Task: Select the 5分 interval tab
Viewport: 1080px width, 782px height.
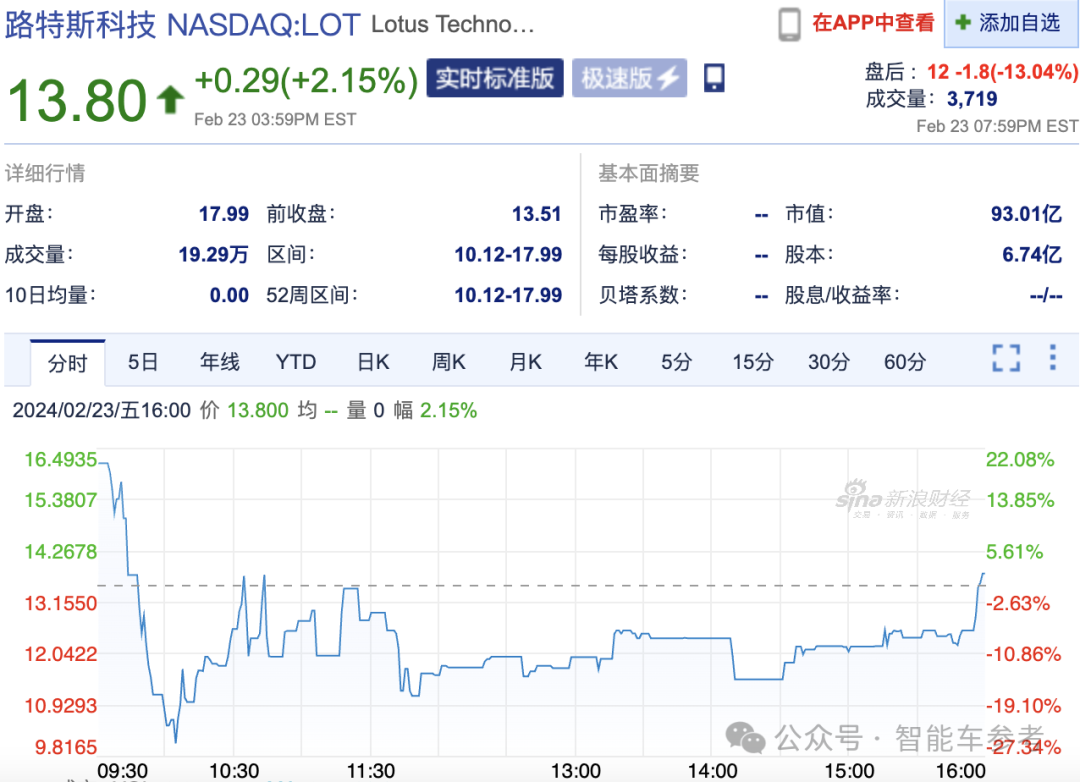Action: point(676,362)
